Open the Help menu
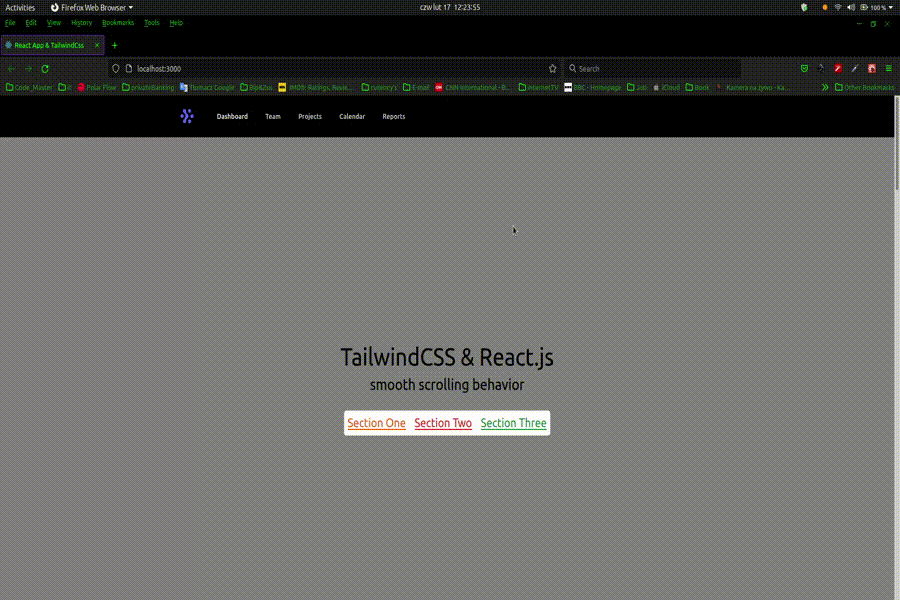This screenshot has width=900, height=600. (x=176, y=23)
